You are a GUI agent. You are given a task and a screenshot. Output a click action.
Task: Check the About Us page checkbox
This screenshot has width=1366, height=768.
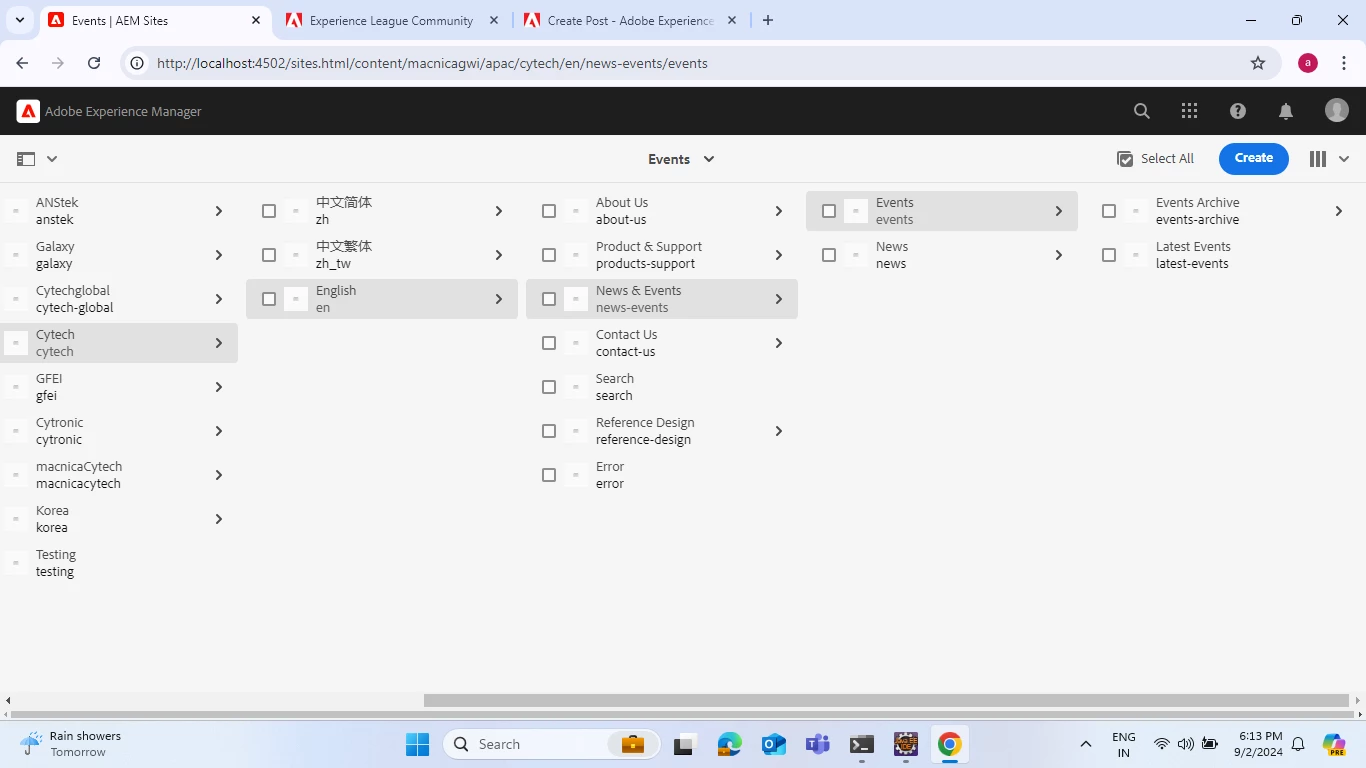coord(549,211)
